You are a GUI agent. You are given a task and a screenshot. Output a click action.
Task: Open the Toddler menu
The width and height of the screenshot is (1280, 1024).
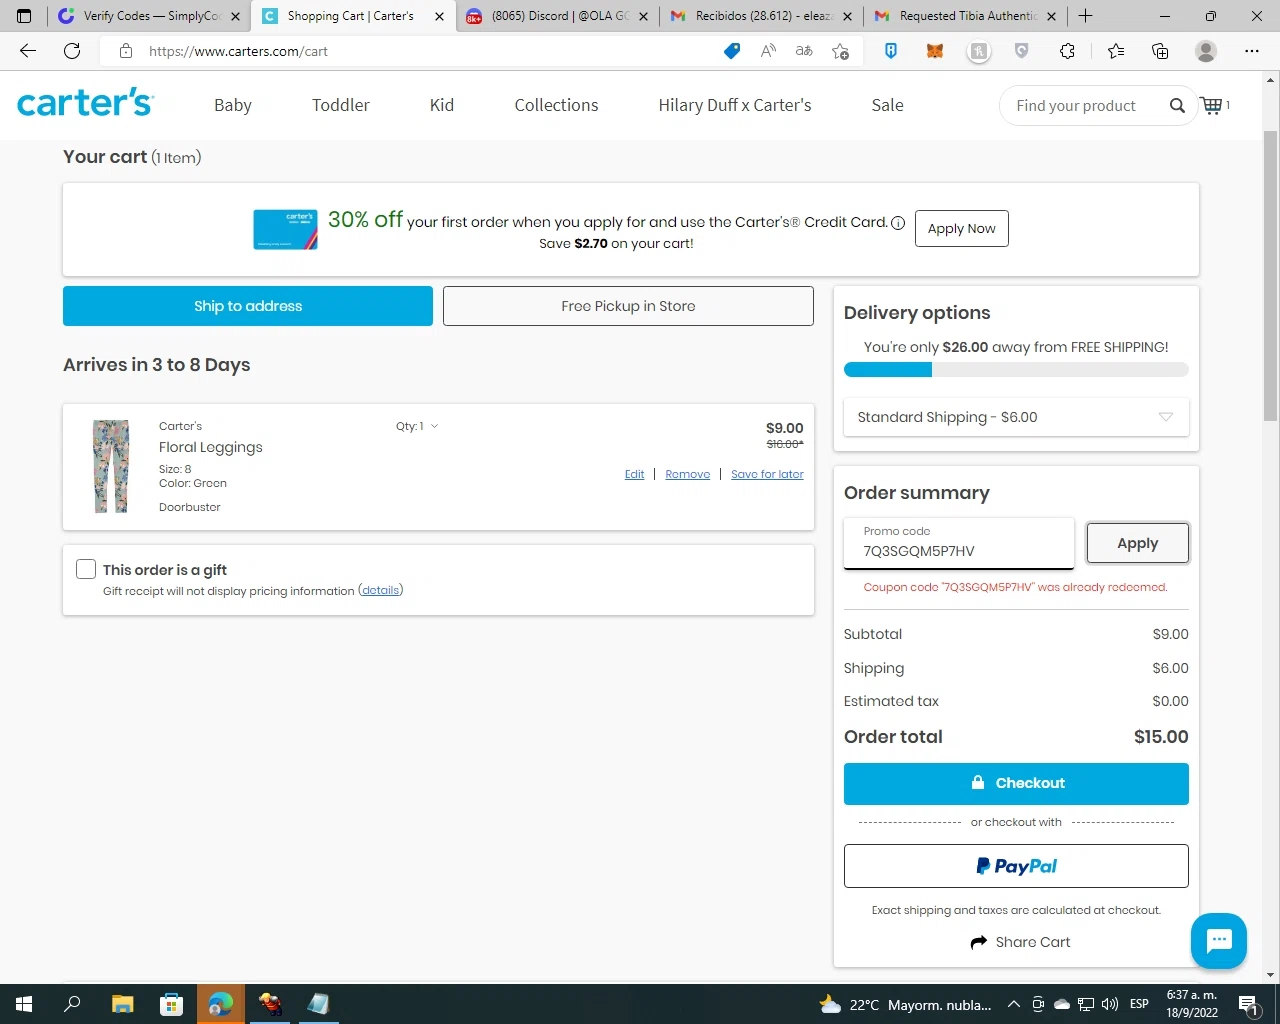point(341,105)
